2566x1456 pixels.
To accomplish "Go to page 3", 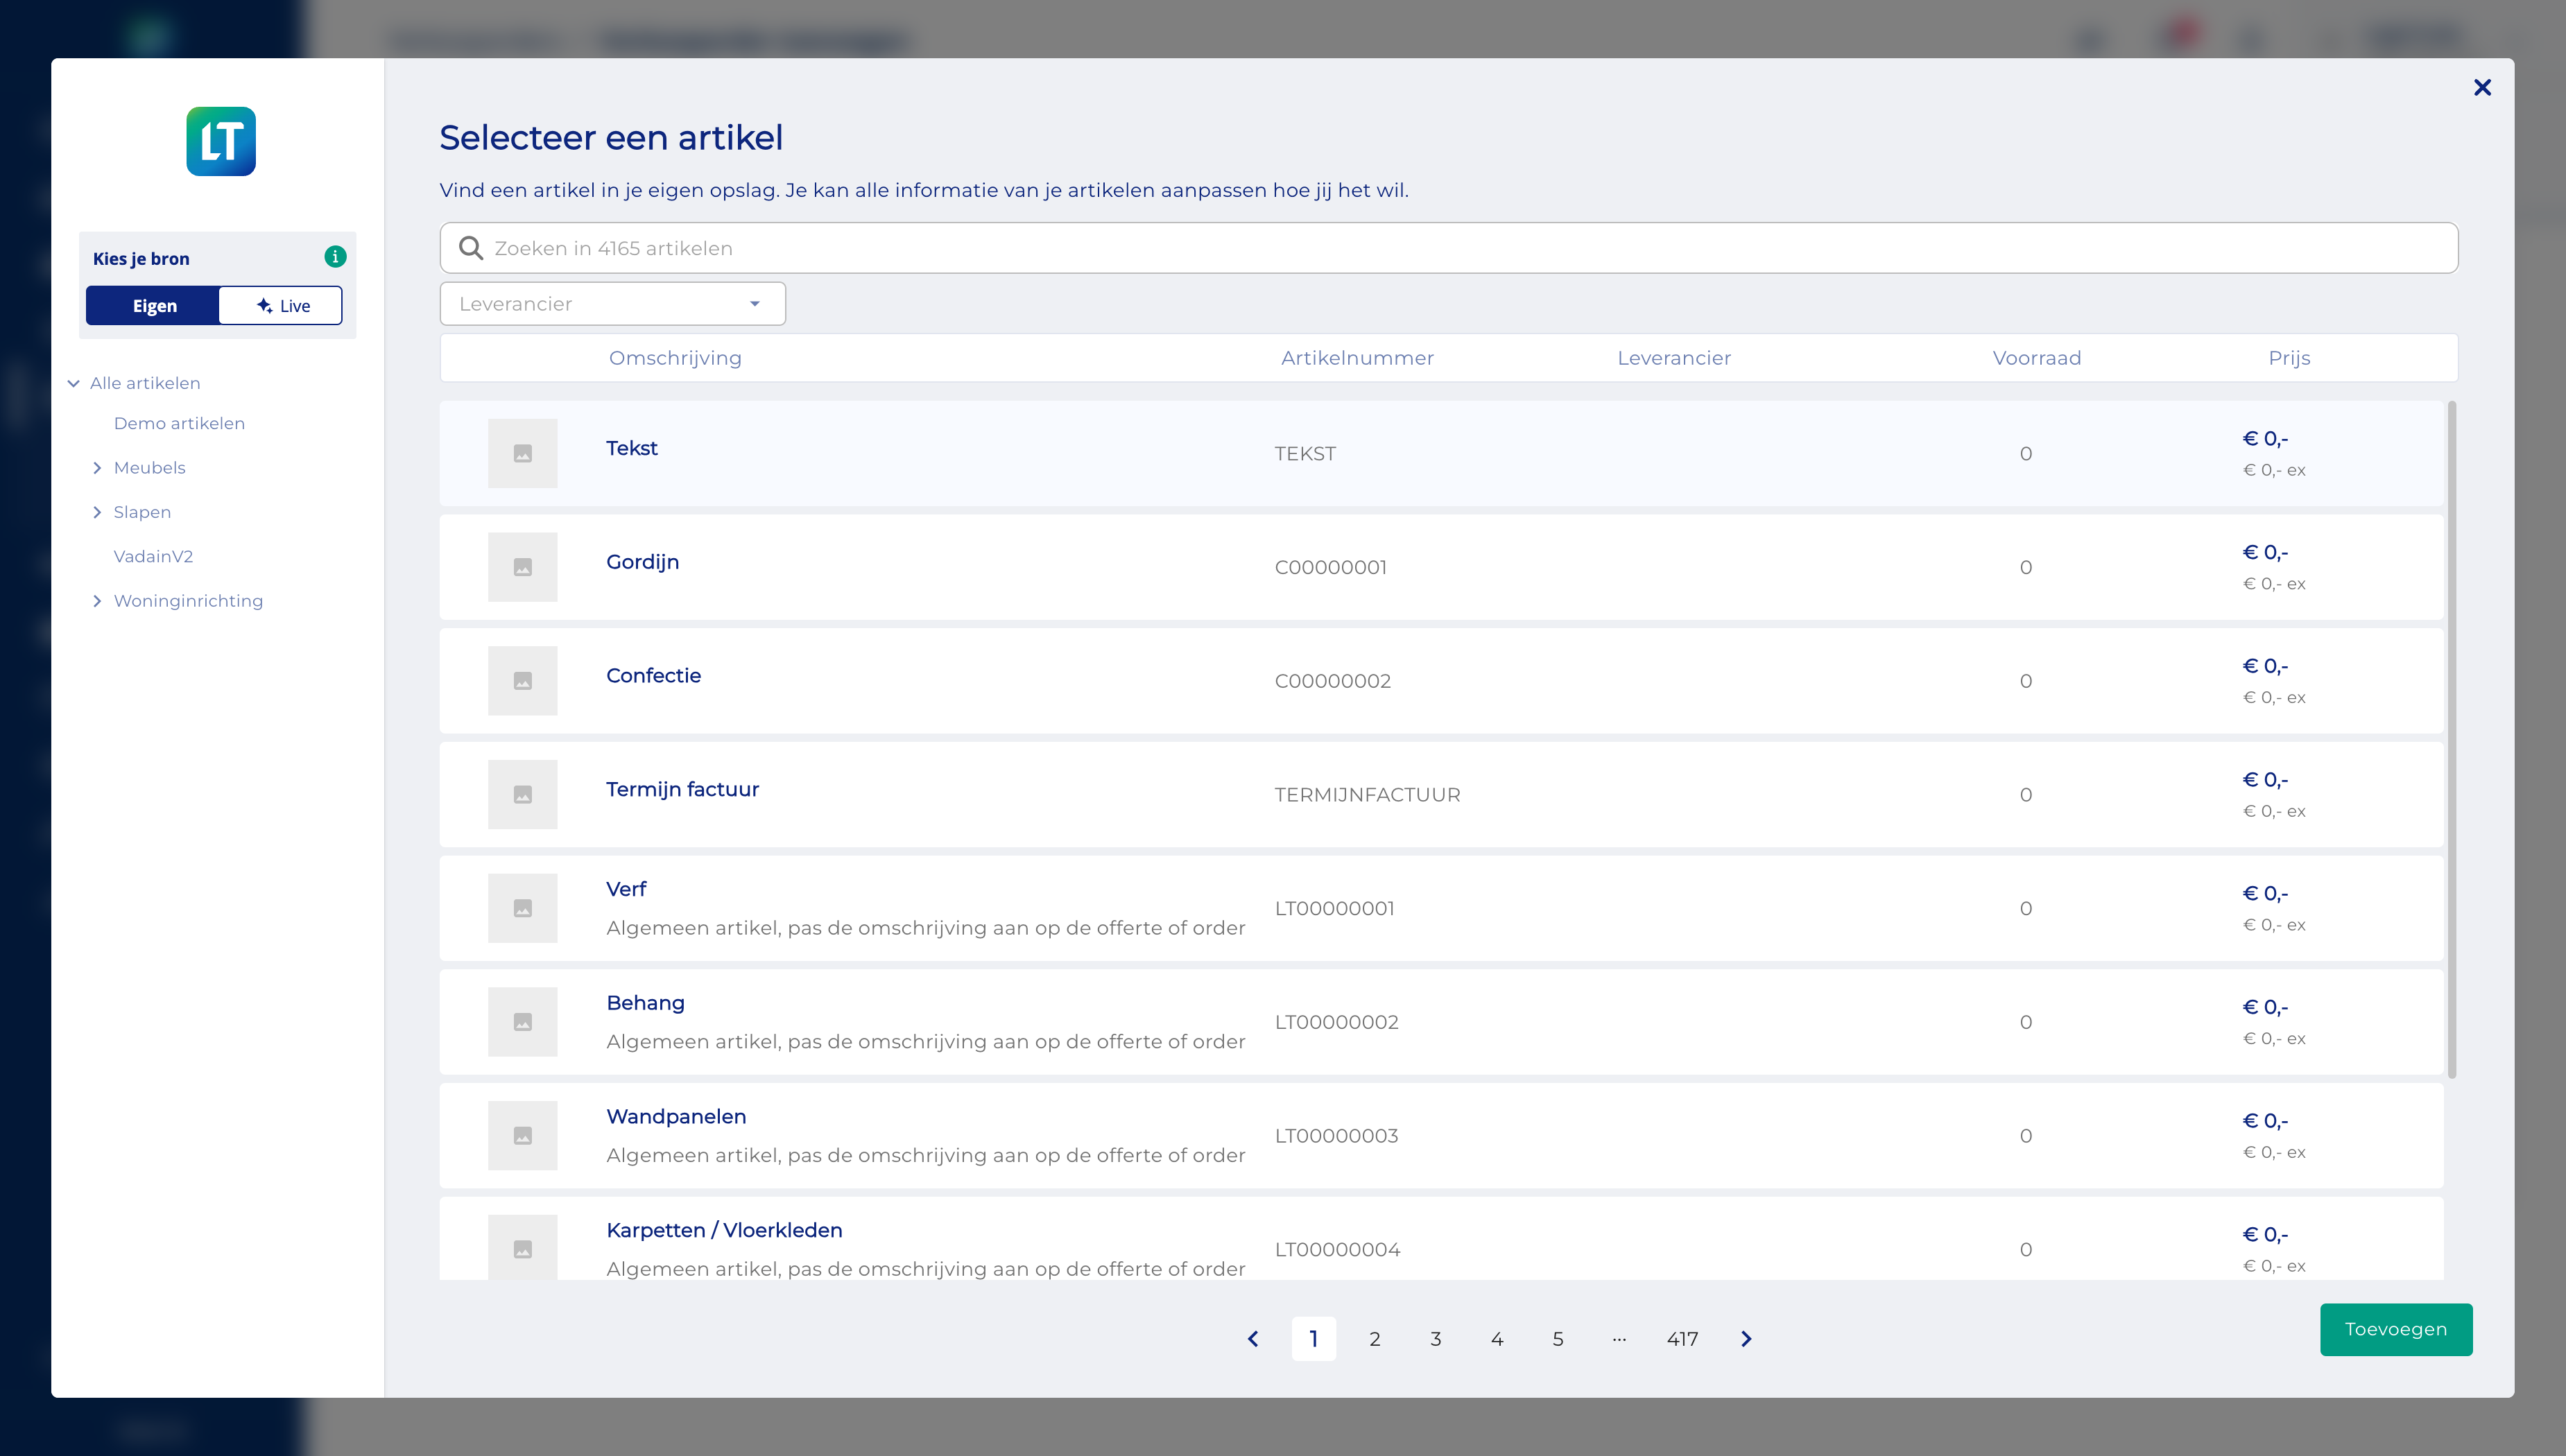I will point(1436,1339).
